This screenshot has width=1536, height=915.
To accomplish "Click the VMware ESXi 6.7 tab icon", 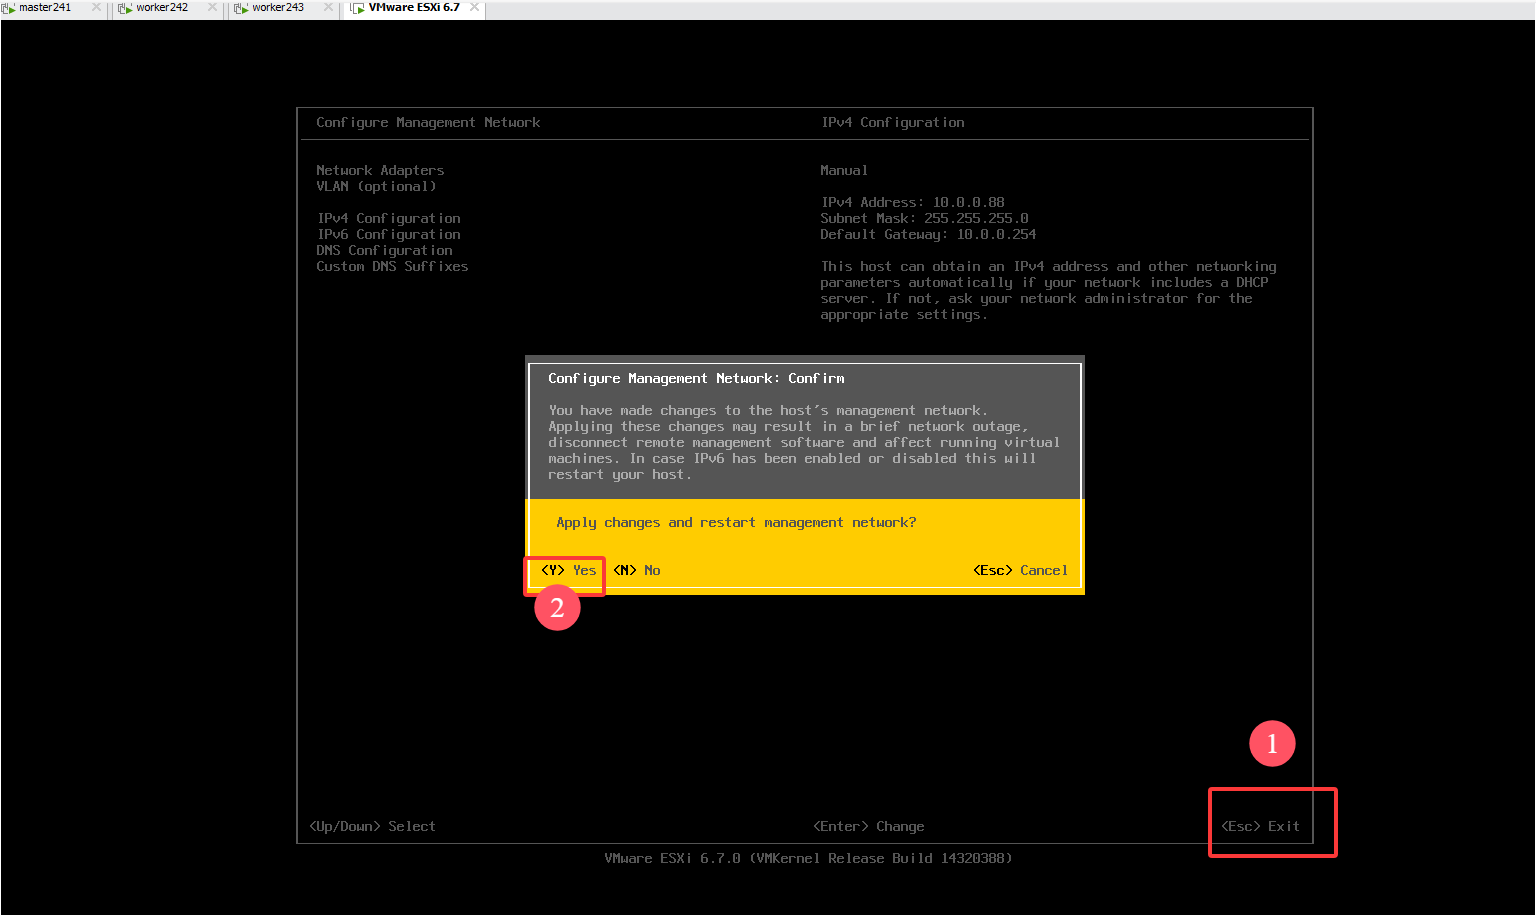I will pyautogui.click(x=358, y=8).
